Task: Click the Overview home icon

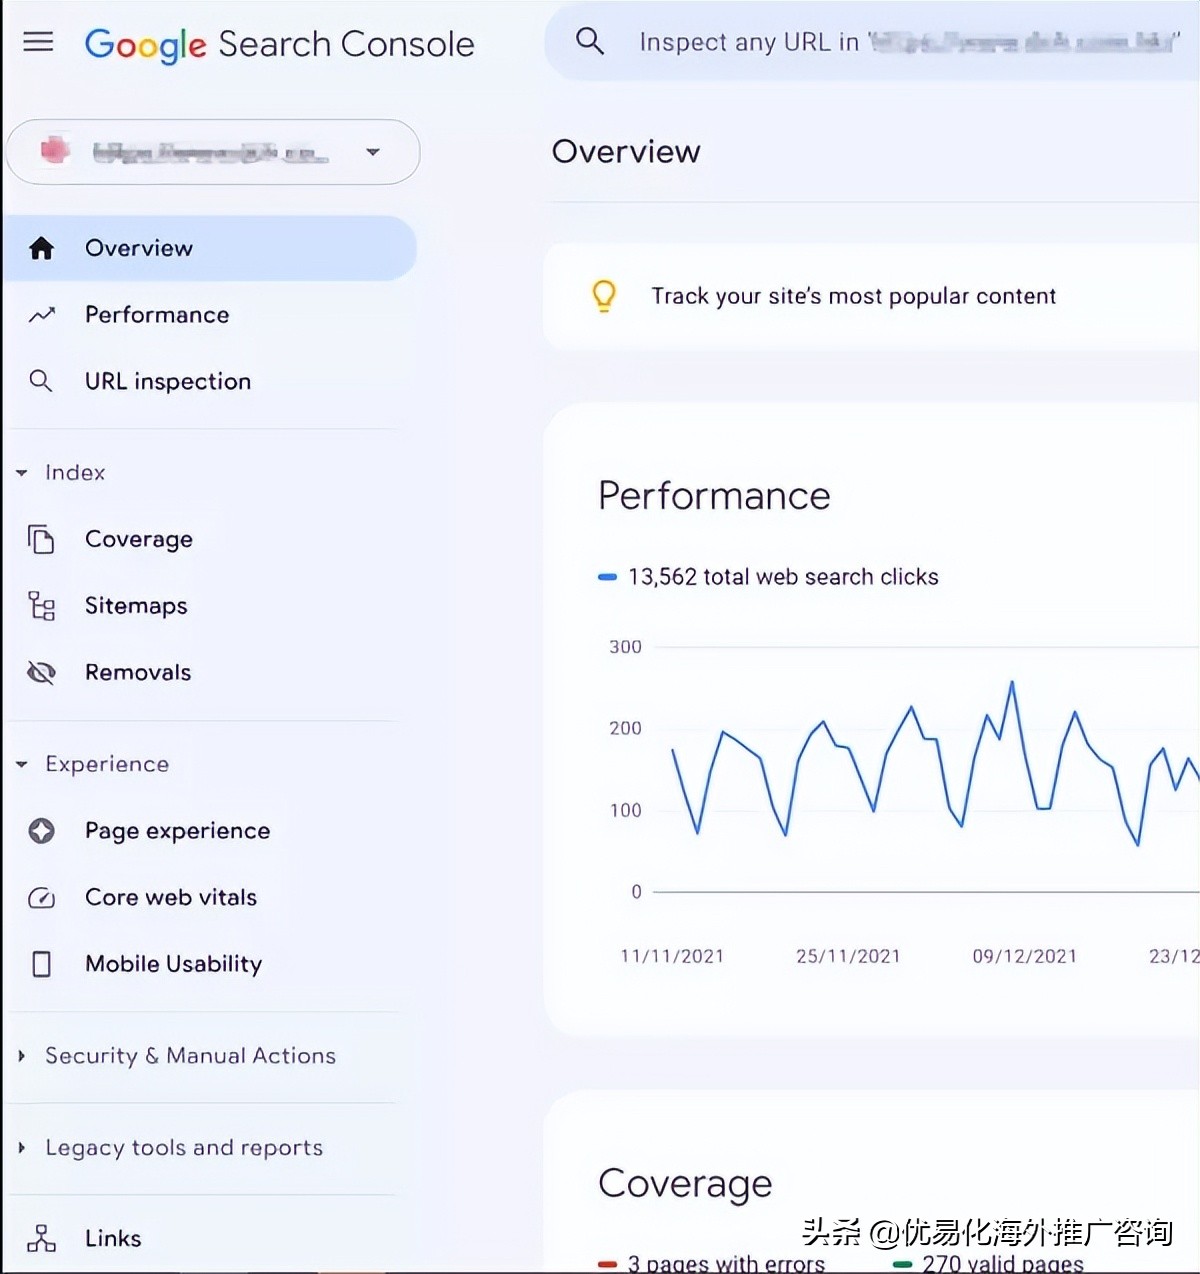Action: point(41,248)
